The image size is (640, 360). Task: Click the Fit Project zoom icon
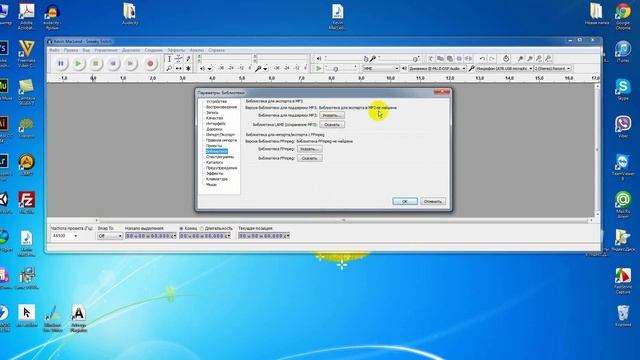[x=548, y=59]
